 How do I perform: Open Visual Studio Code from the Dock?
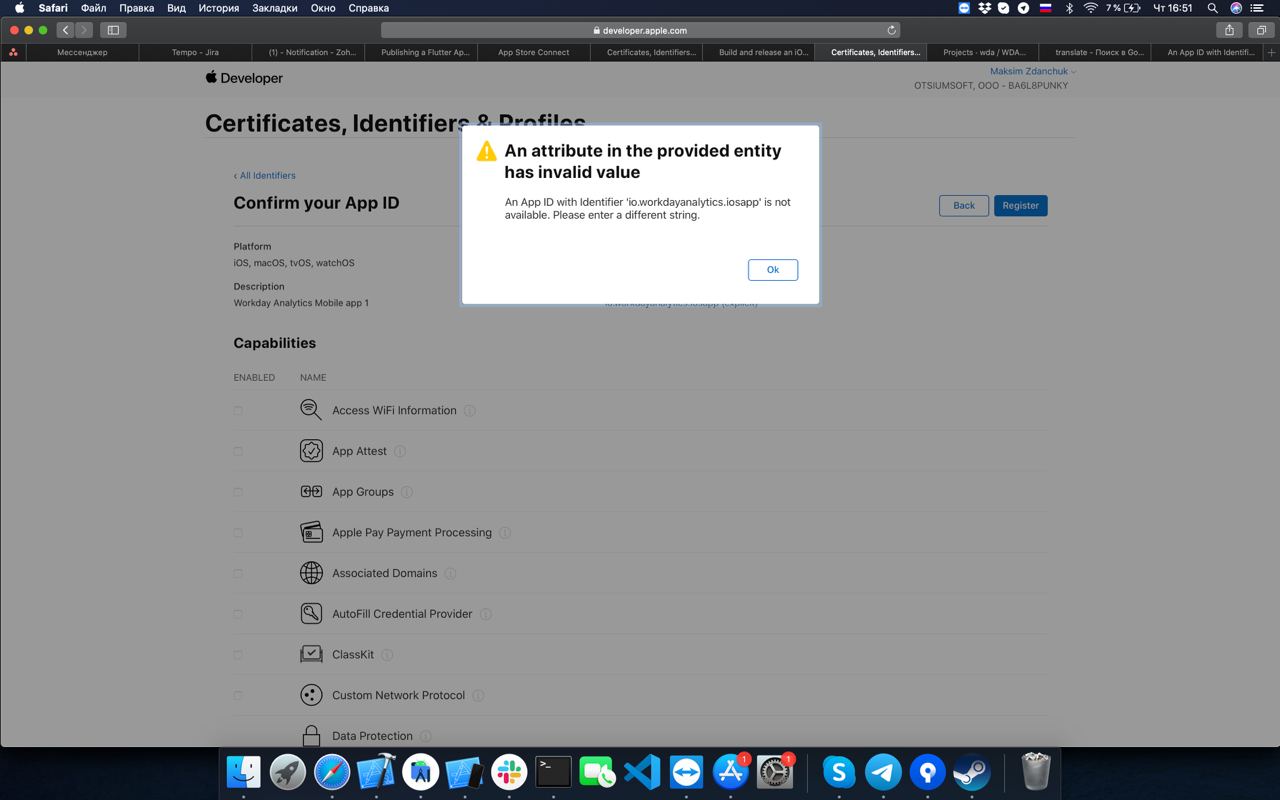tap(642, 772)
